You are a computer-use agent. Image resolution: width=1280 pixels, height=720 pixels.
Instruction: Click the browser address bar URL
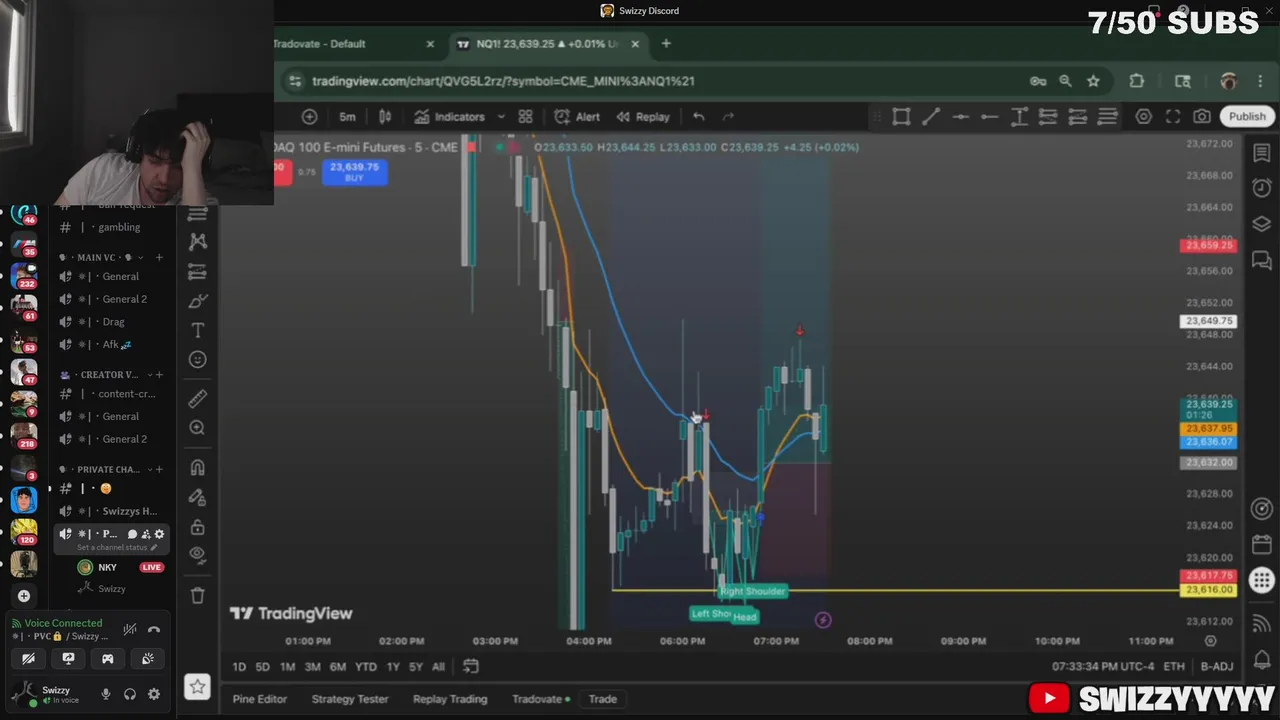pyautogui.click(x=503, y=81)
